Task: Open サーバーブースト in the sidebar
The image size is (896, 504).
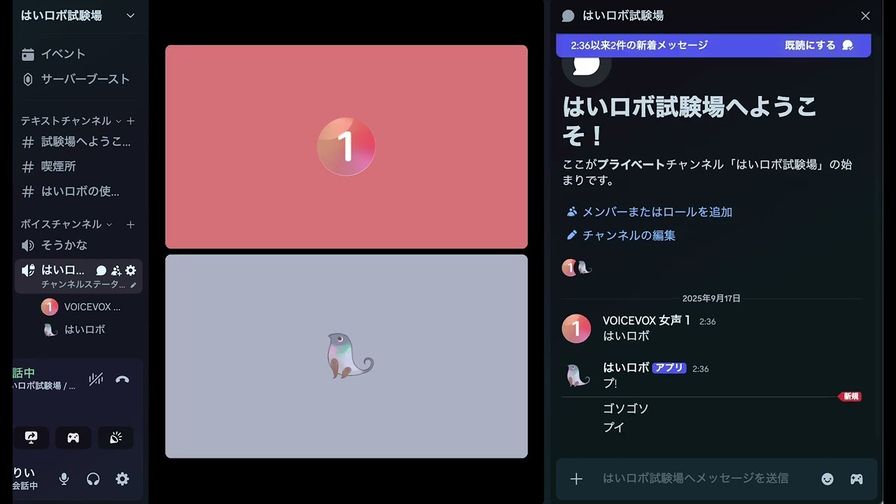Action: pyautogui.click(x=85, y=79)
